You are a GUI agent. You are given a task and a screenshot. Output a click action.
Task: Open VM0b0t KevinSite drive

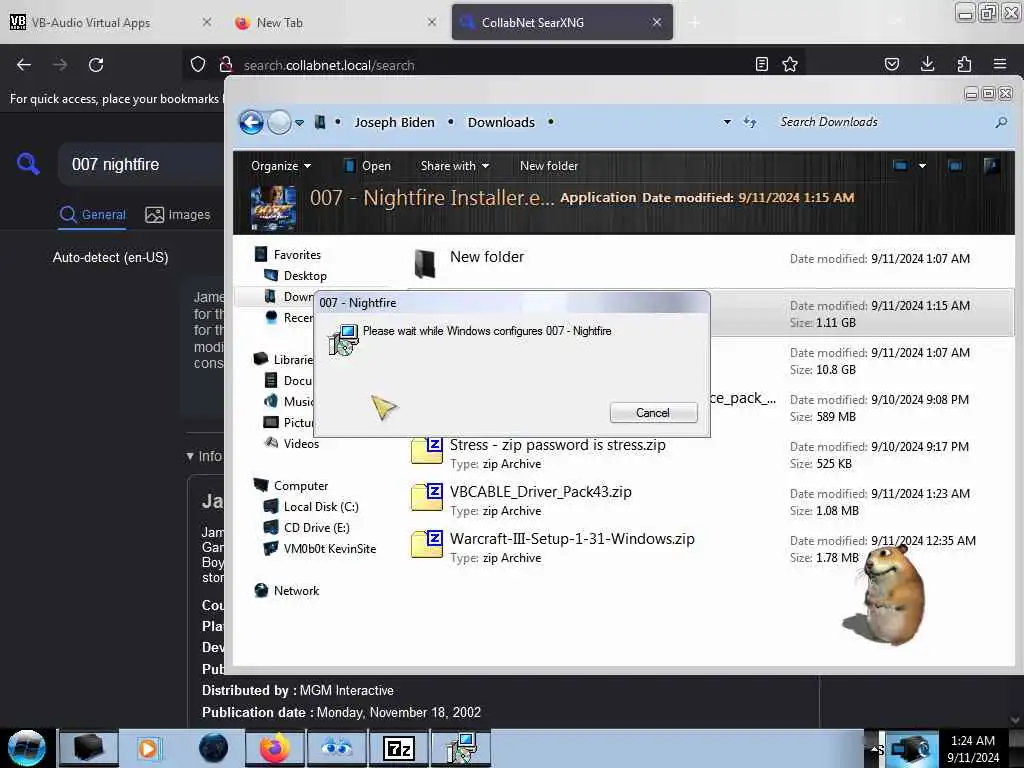(x=329, y=548)
